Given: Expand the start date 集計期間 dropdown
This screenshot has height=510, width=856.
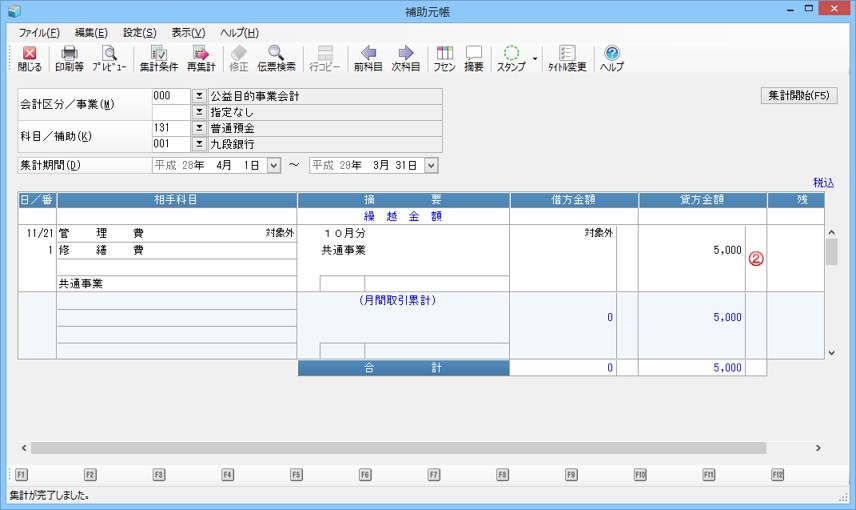Looking at the screenshot, I should [274, 165].
